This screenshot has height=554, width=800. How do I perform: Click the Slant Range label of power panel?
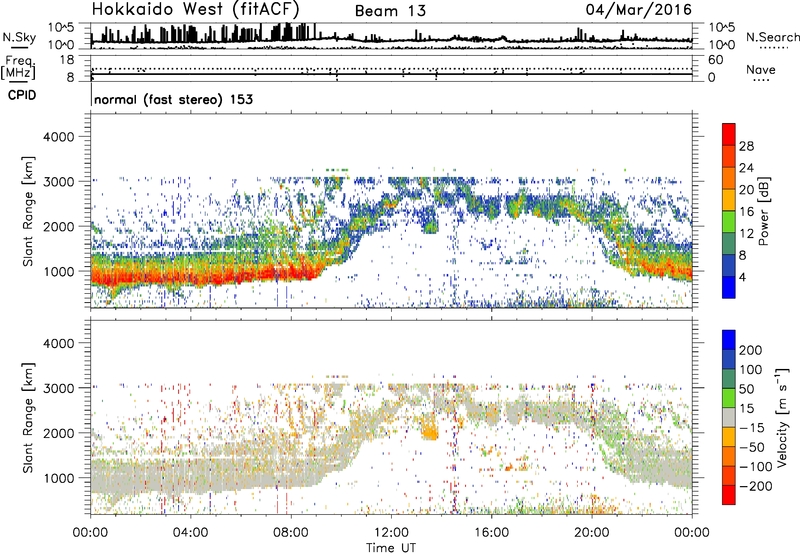pos(28,211)
